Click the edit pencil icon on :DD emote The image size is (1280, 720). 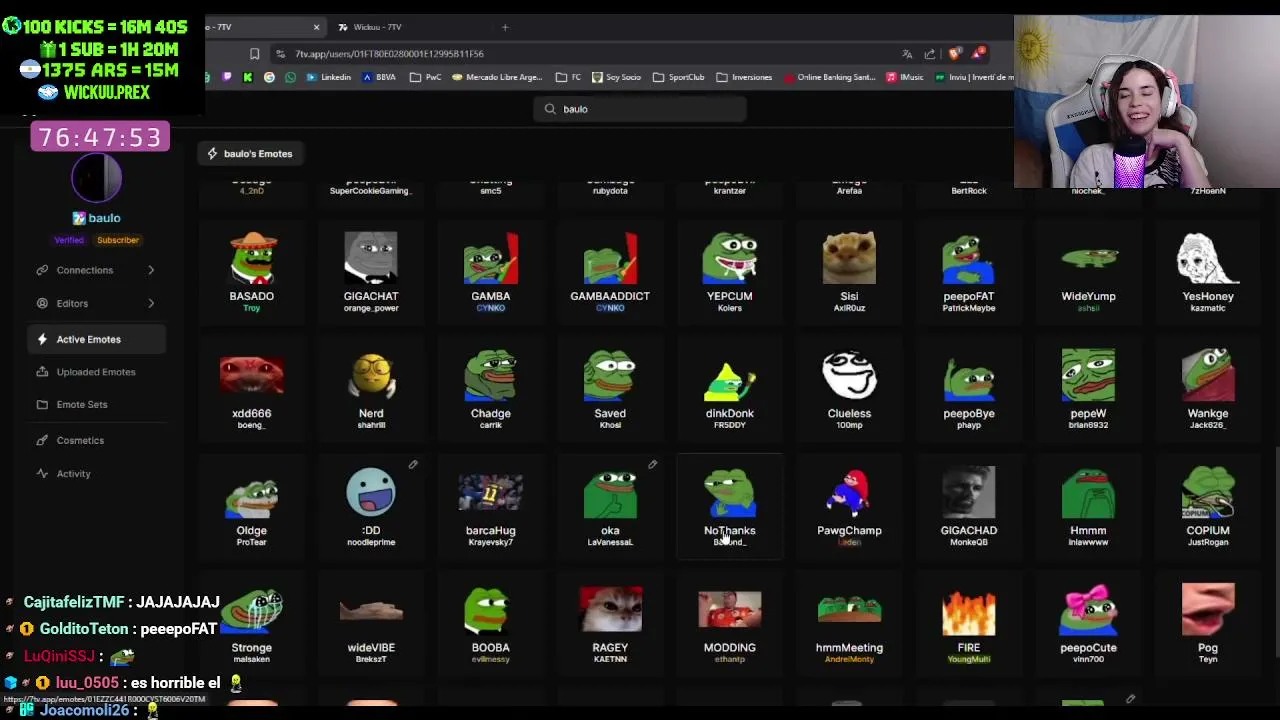[413, 464]
